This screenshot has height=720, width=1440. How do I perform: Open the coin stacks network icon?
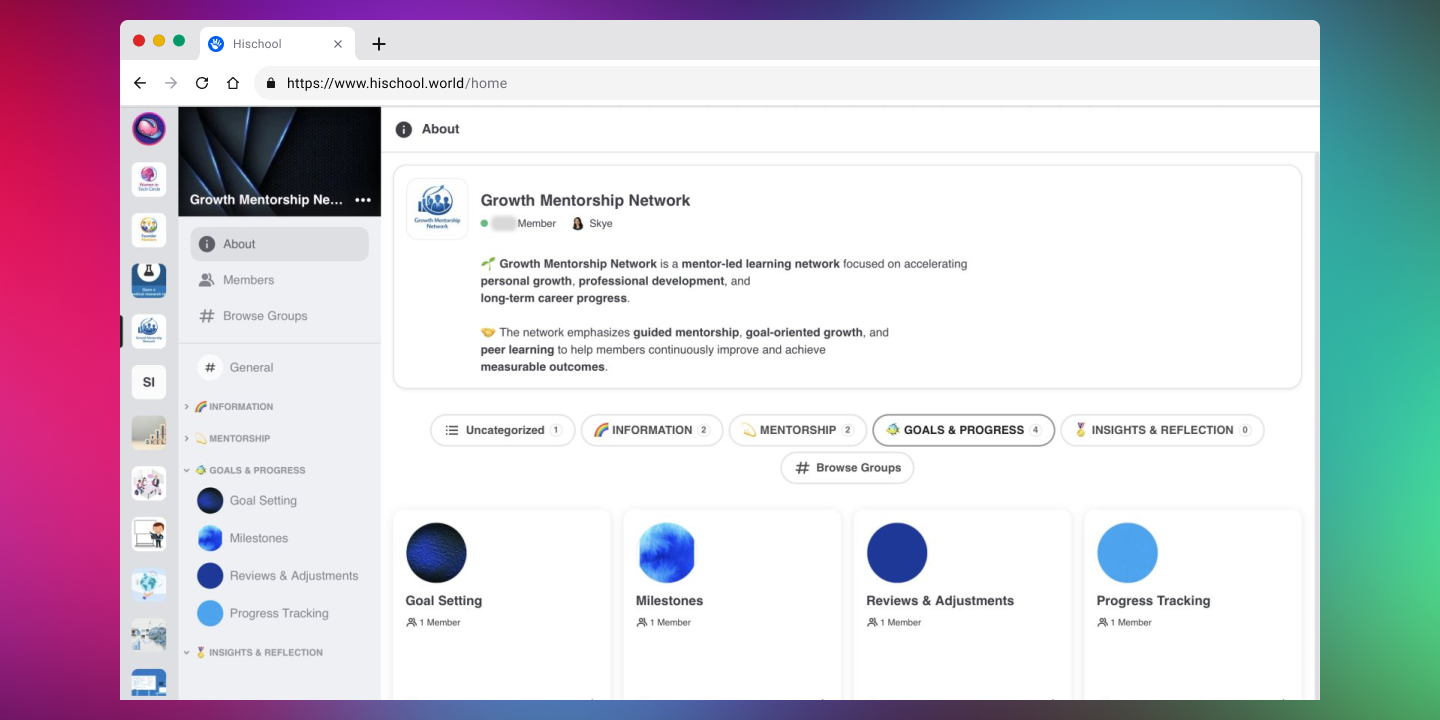pos(149,432)
